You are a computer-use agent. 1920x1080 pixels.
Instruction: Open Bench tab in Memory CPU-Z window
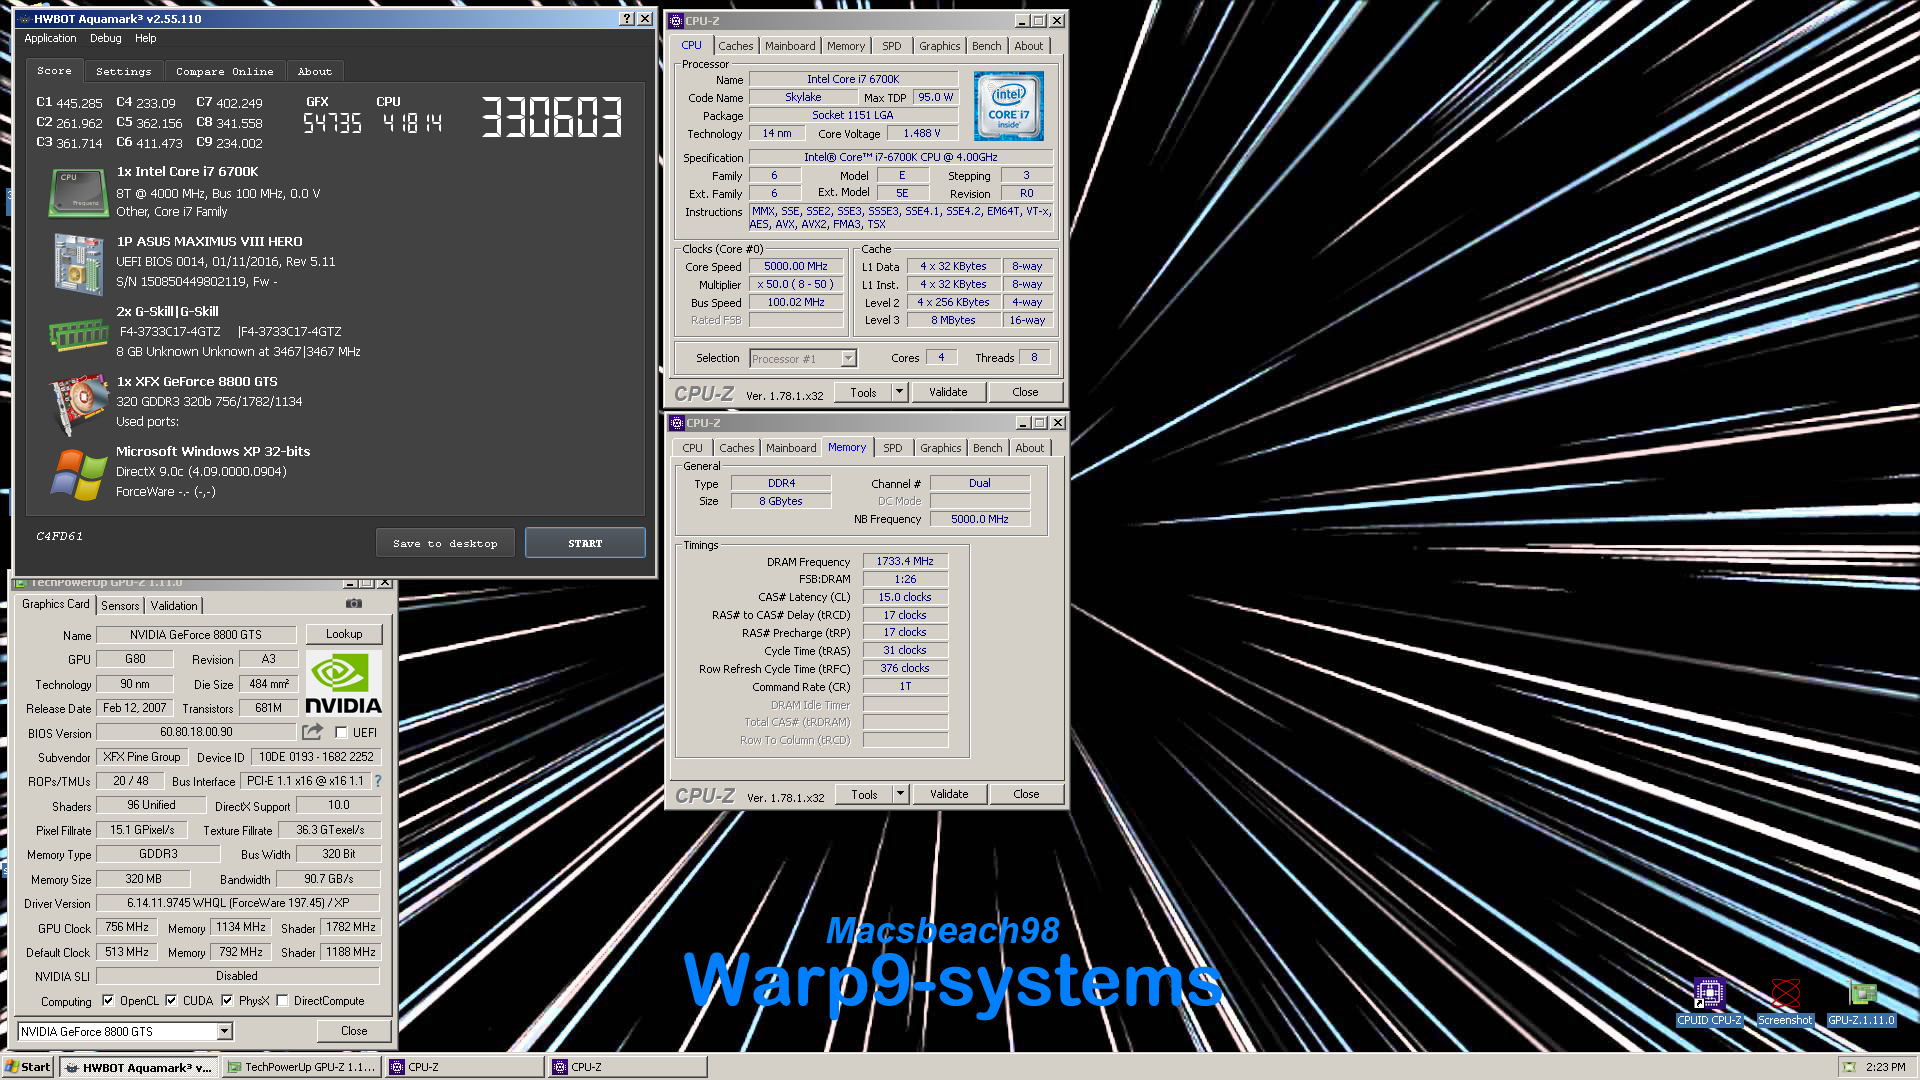(987, 448)
